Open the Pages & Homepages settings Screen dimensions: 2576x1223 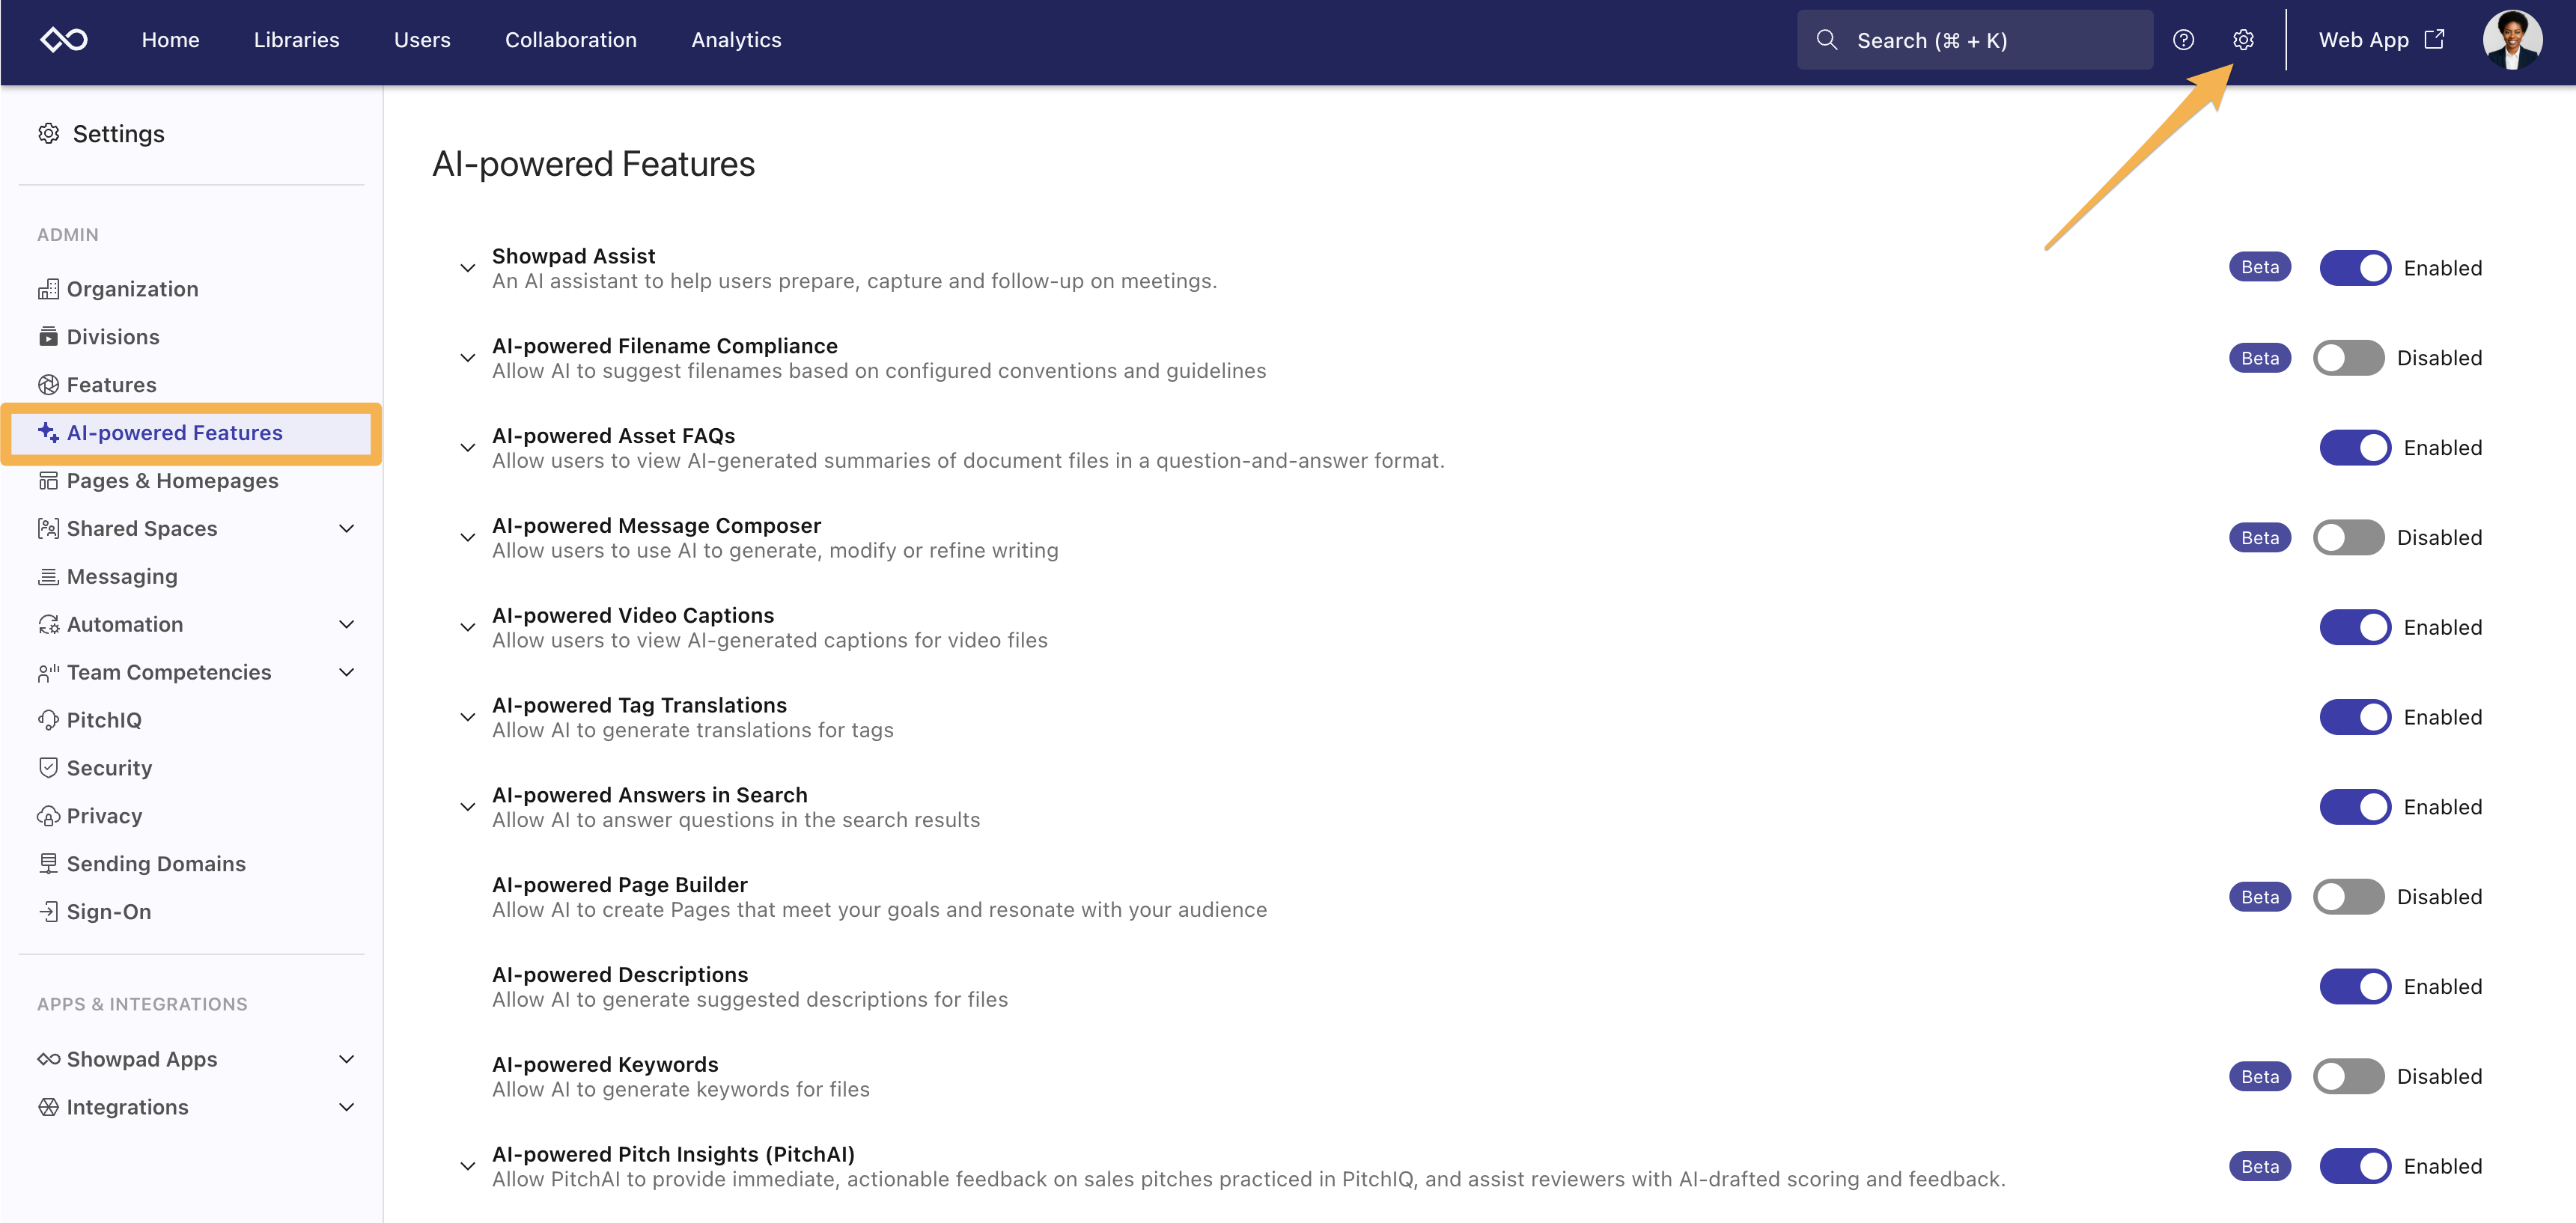[x=172, y=481]
